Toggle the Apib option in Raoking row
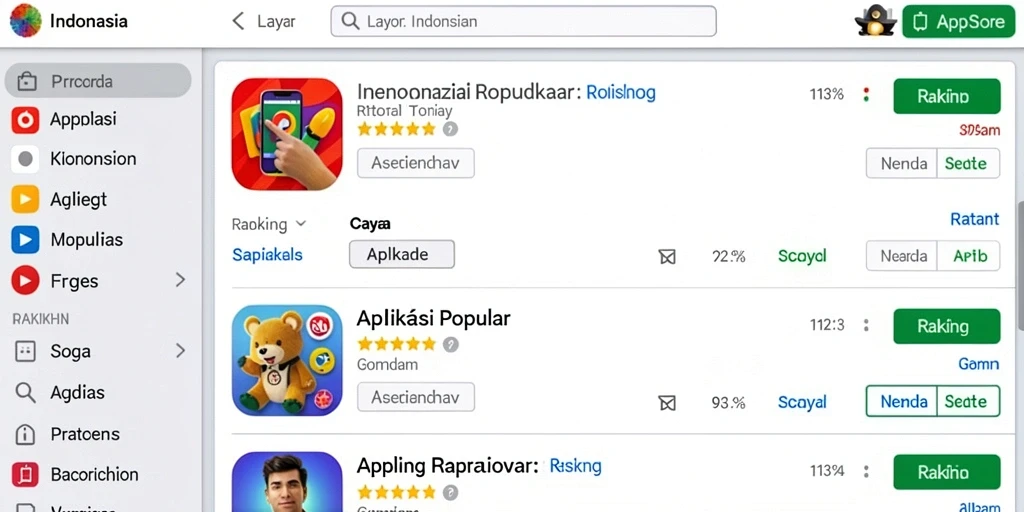 pos(968,256)
